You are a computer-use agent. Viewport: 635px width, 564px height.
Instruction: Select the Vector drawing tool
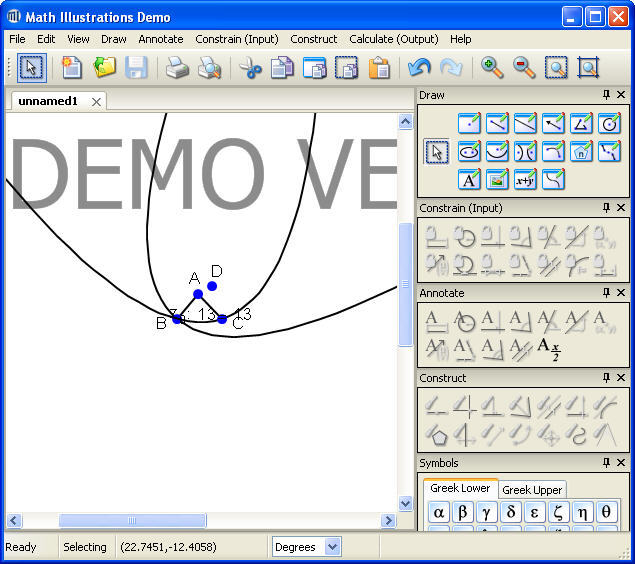[553, 123]
